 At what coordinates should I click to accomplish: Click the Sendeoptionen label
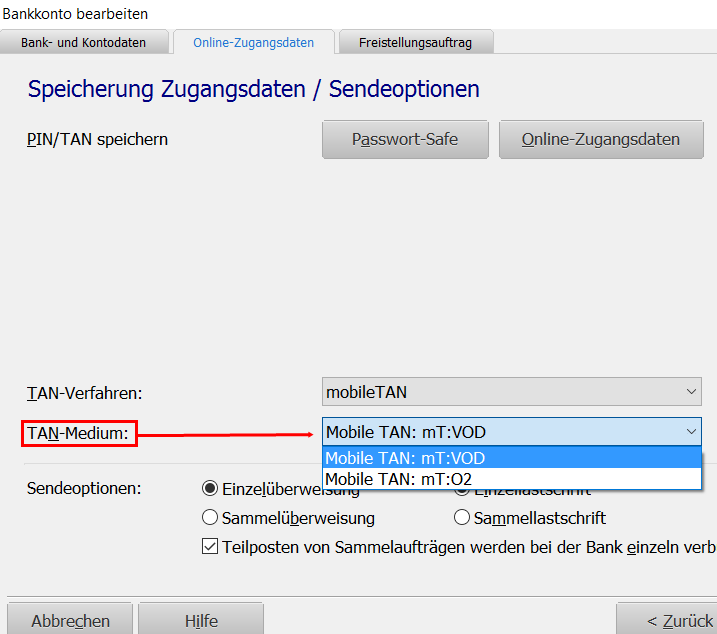84,489
